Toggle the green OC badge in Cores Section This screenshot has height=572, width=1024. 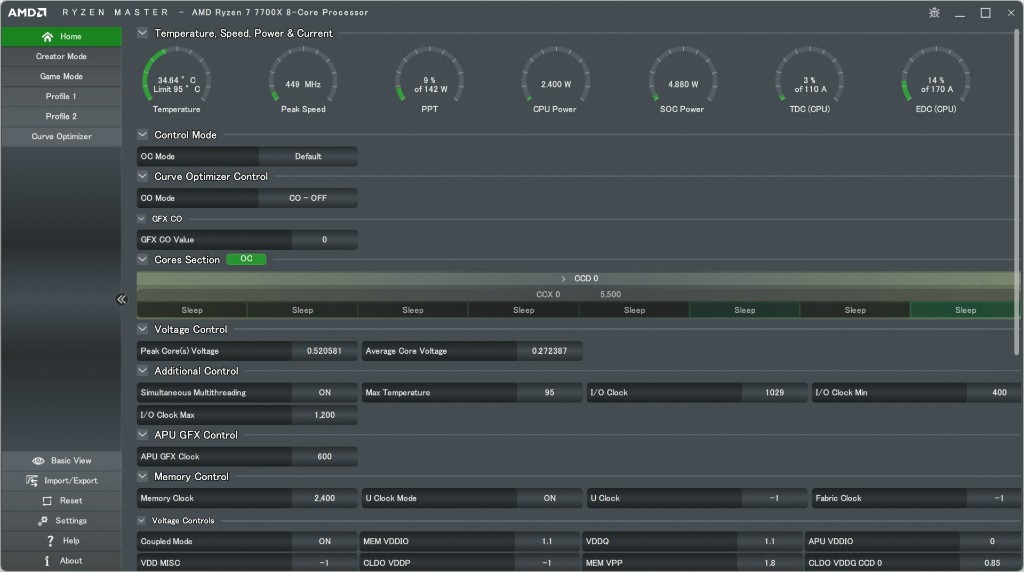point(246,259)
